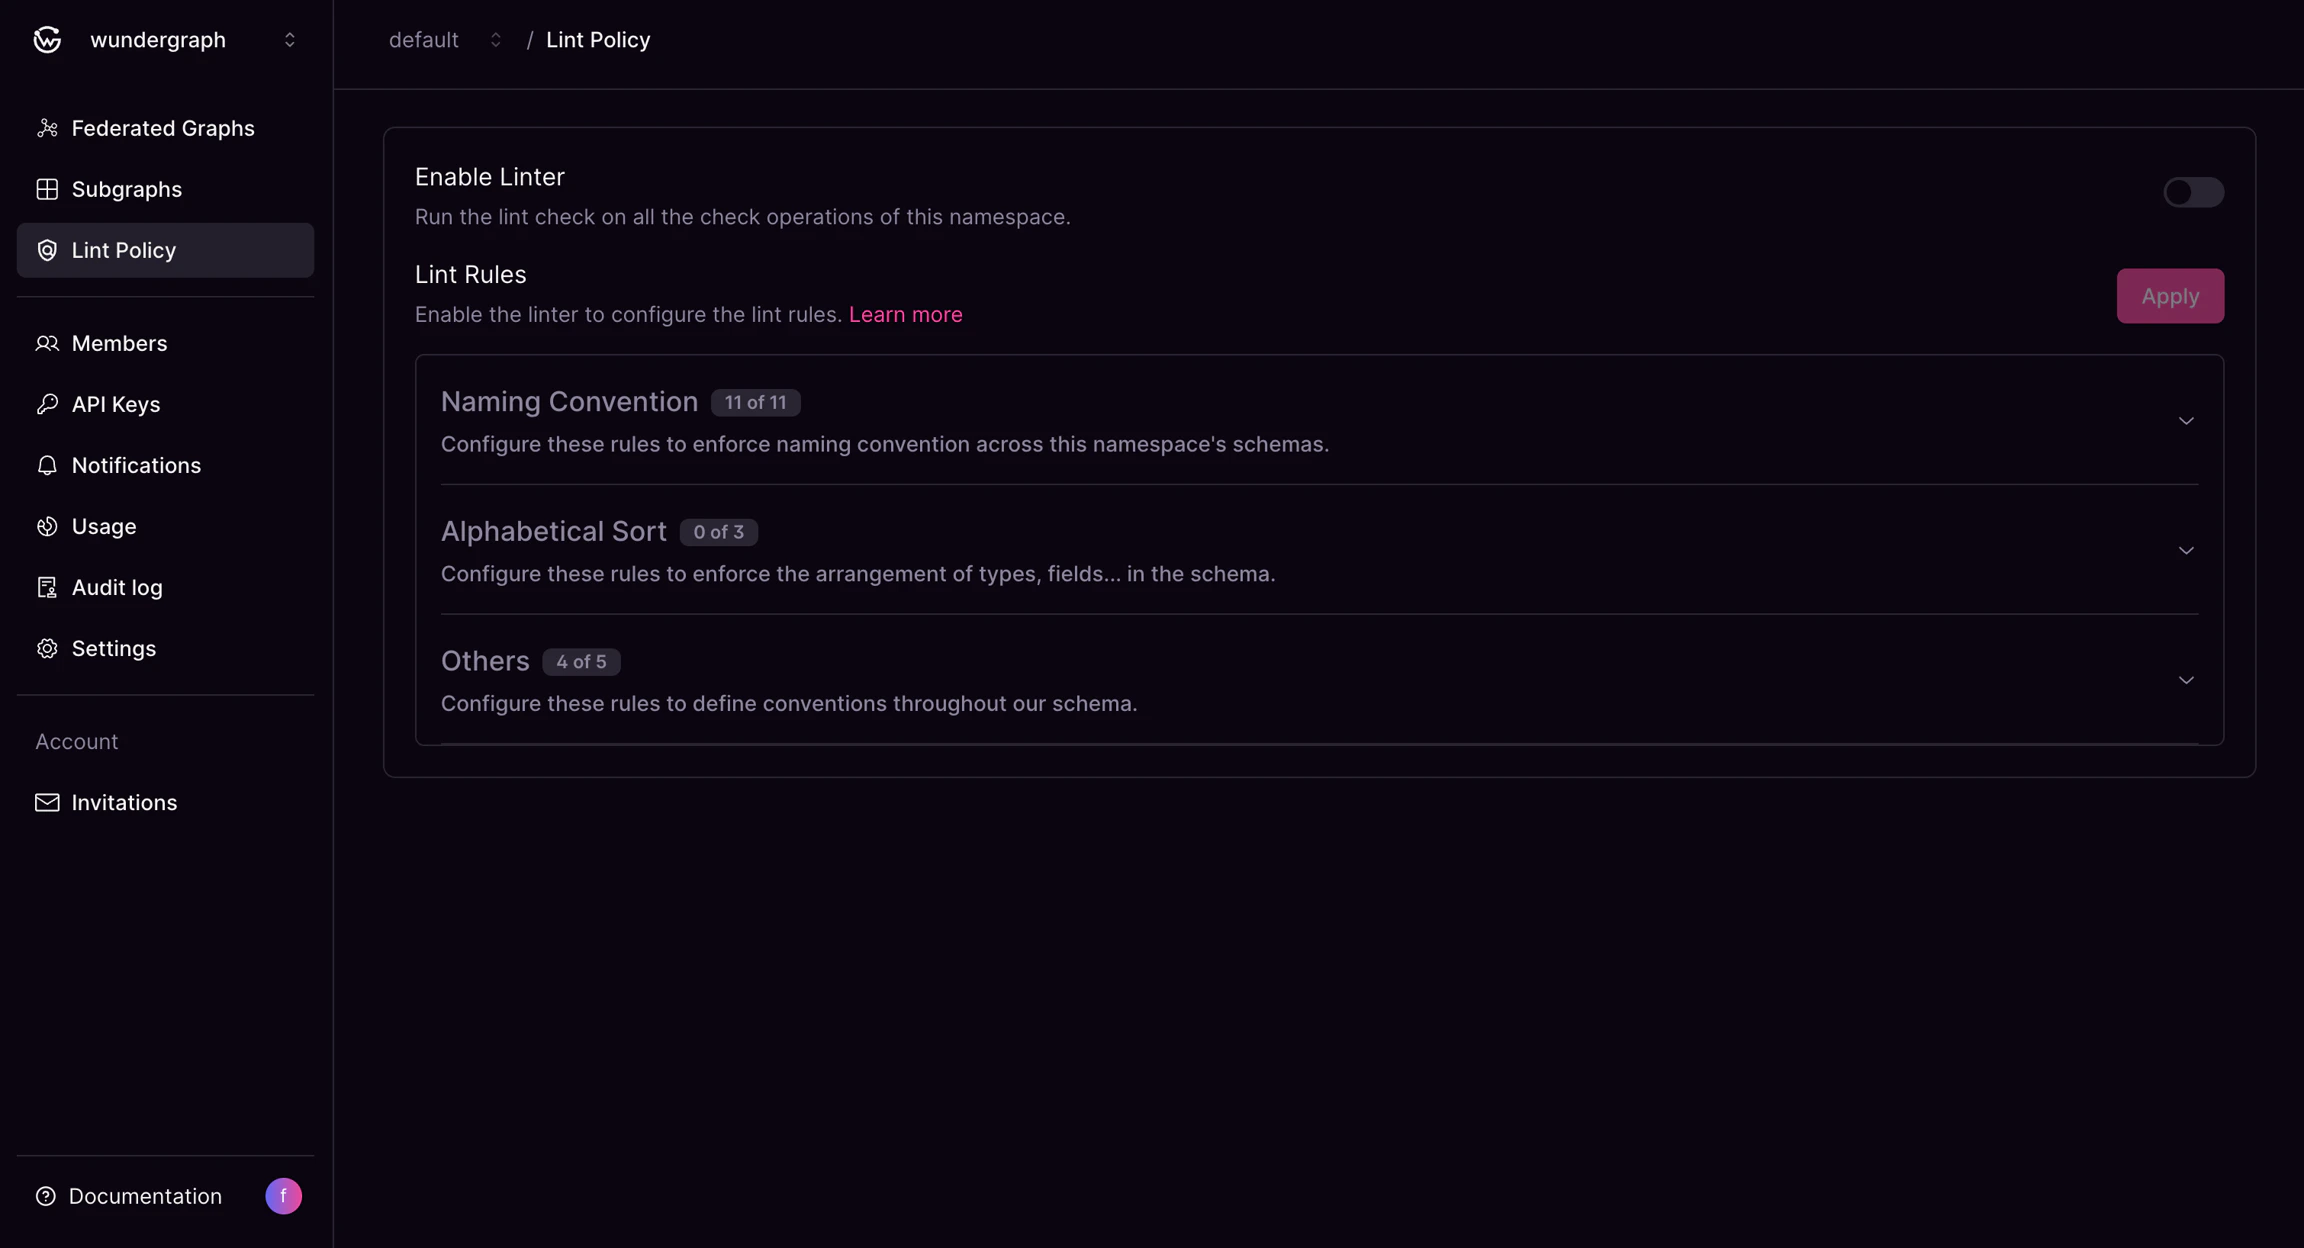Viewport: 2304px width, 1248px height.
Task: Open Notifications via the bell icon
Action: [48, 465]
